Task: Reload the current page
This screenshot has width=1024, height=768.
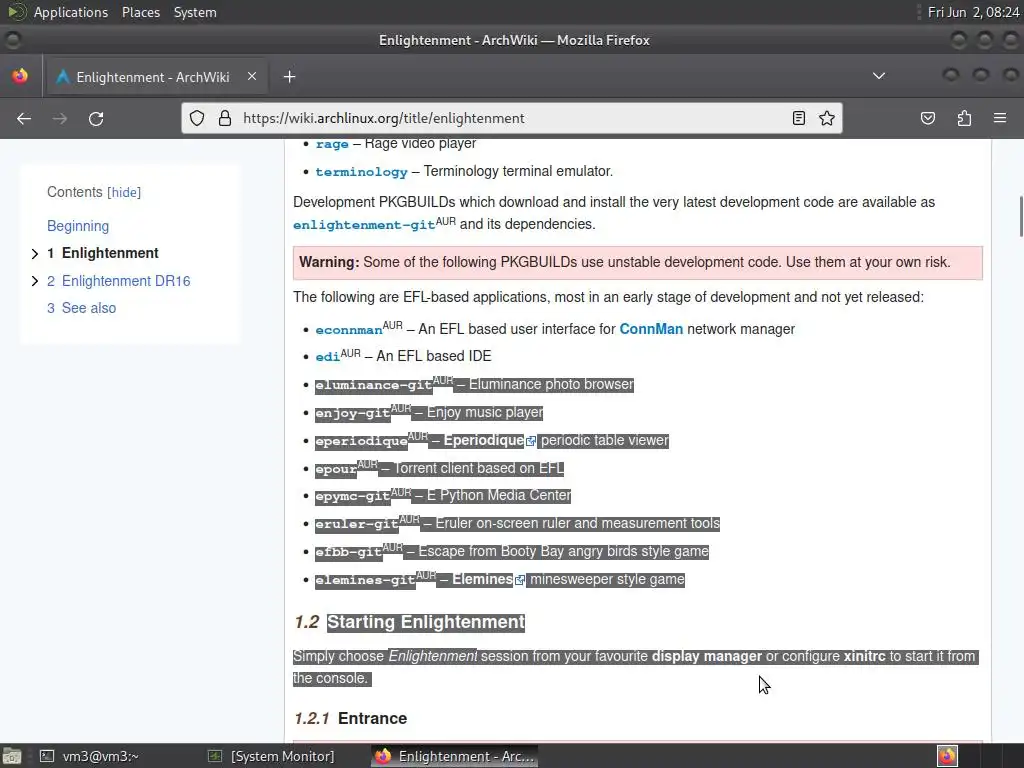Action: click(96, 118)
